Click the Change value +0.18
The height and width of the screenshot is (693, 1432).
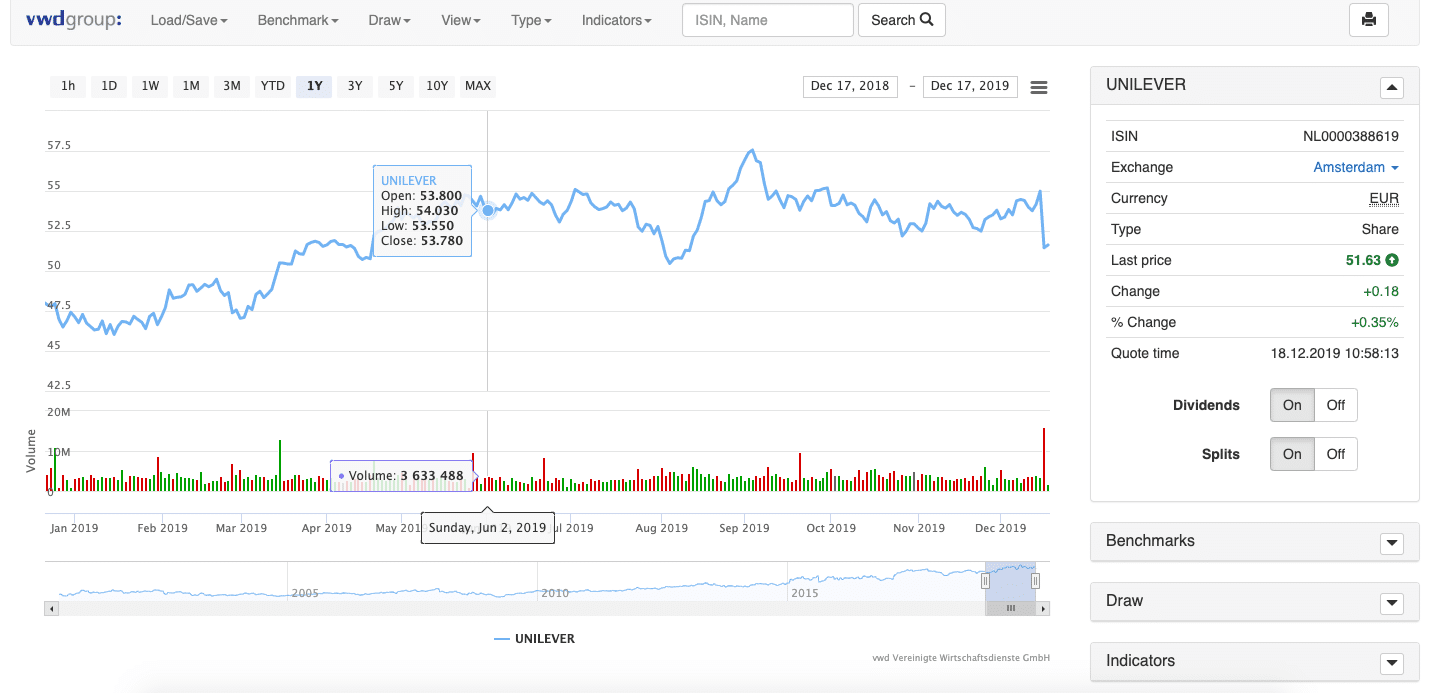click(1381, 291)
